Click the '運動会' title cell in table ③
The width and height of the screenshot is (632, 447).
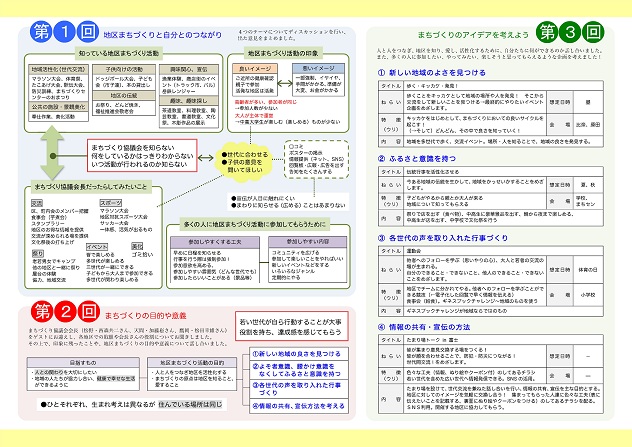pyautogui.click(x=503, y=251)
